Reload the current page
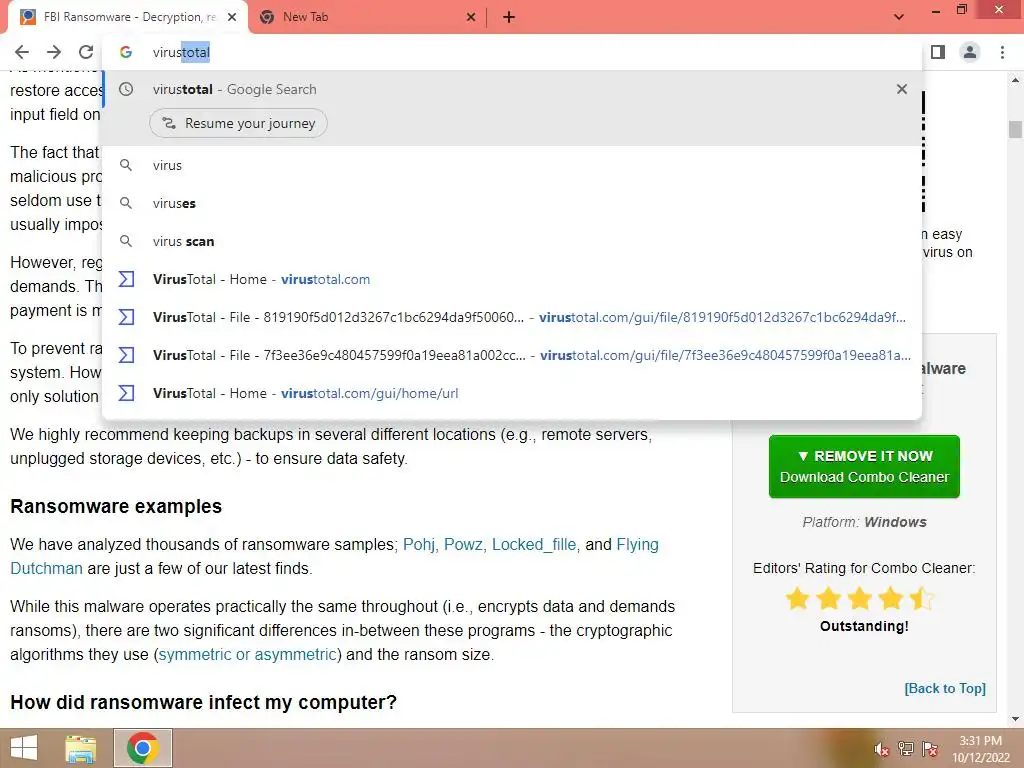The width and height of the screenshot is (1024, 768). pos(86,52)
